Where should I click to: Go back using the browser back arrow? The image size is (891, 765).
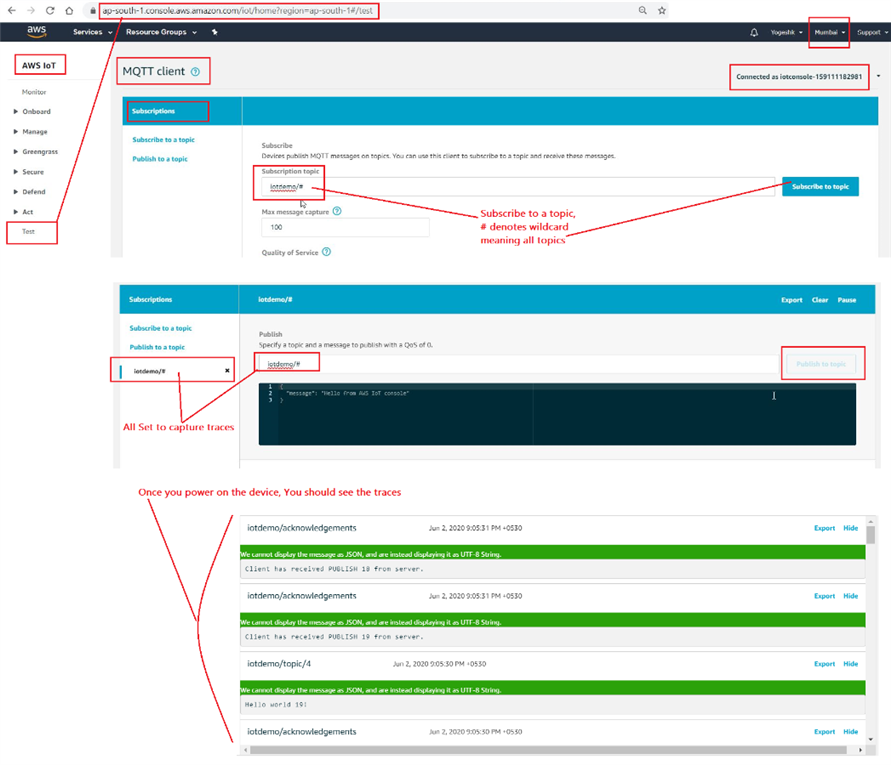(11, 10)
